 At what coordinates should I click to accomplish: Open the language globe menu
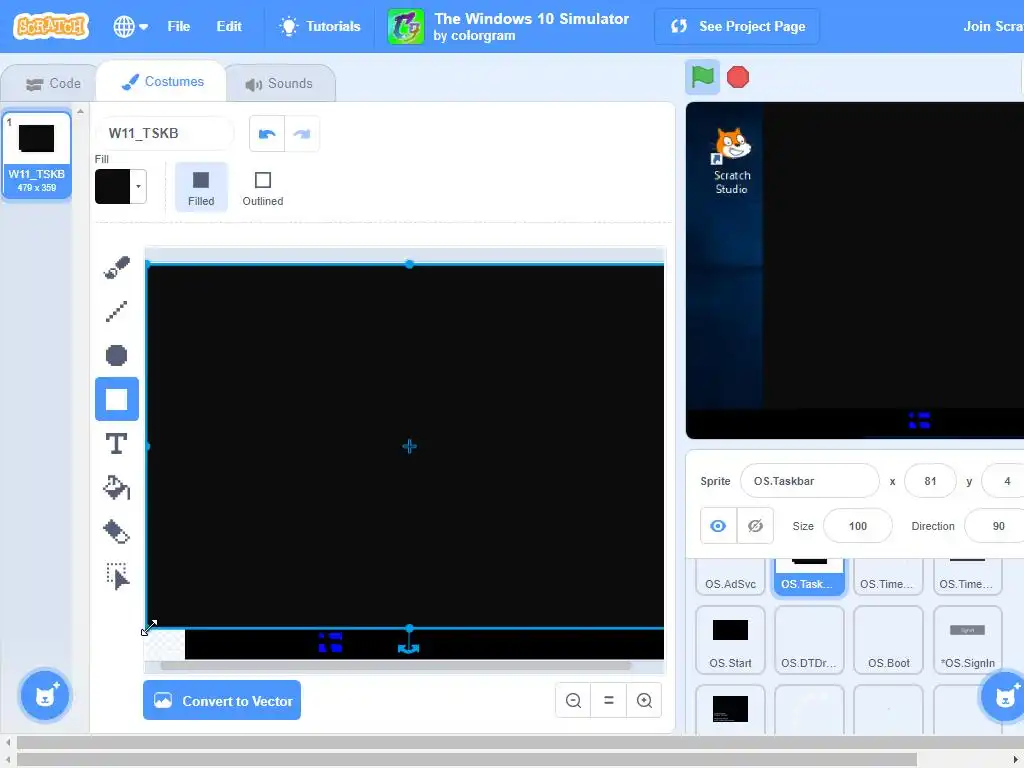(x=131, y=26)
